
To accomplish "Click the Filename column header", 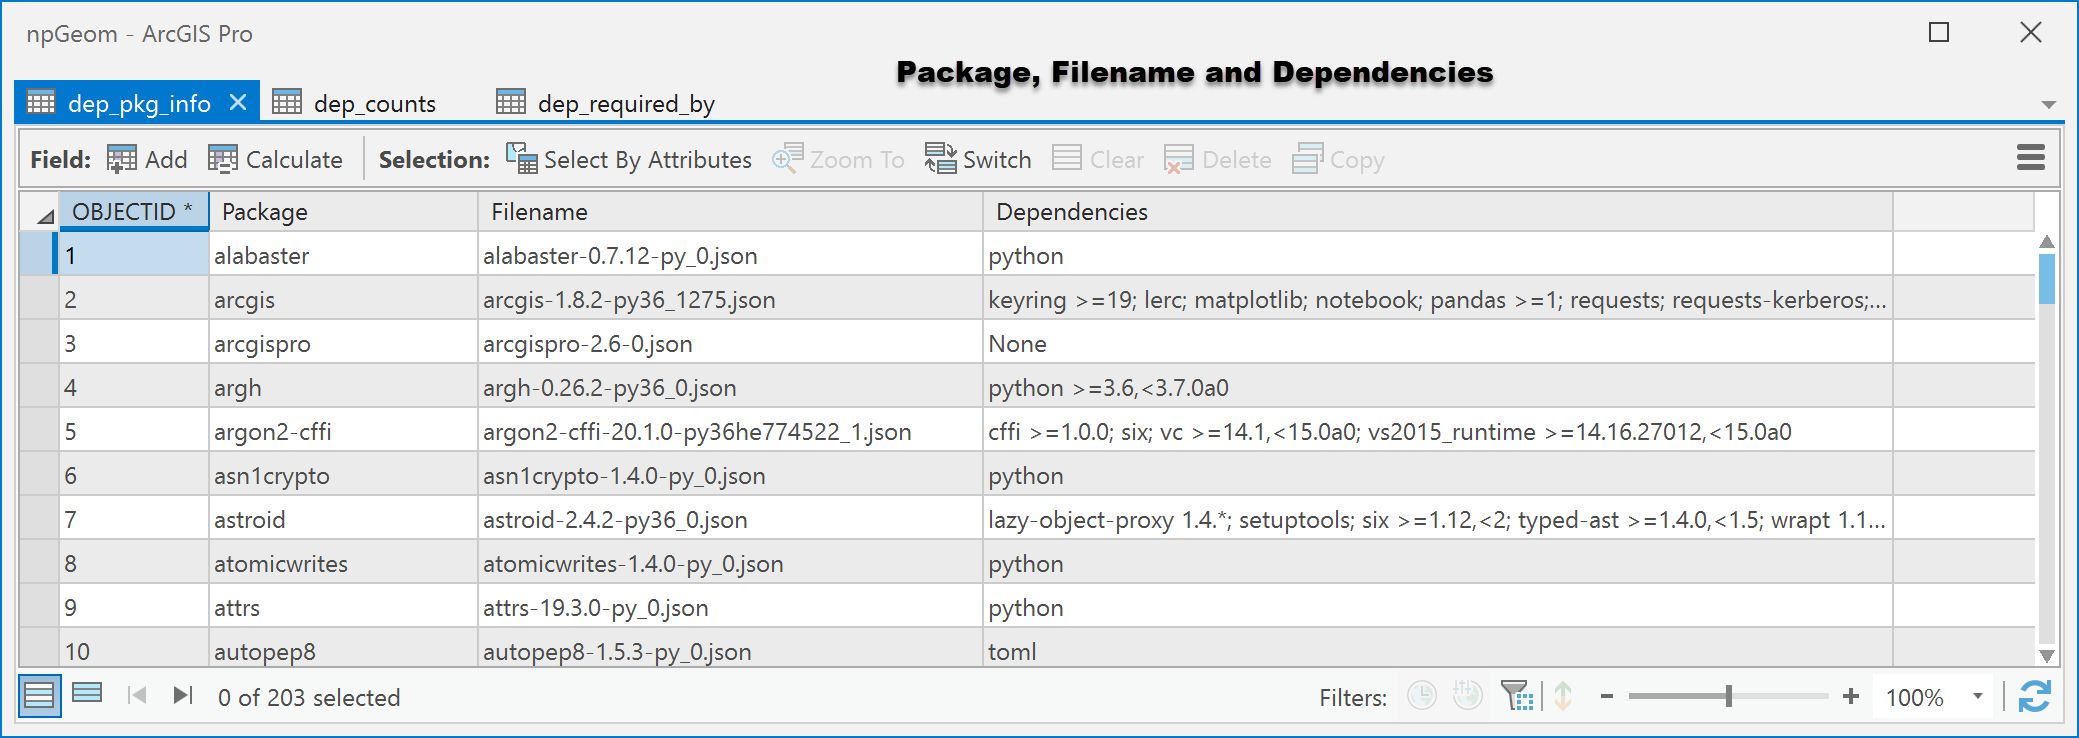I will (x=730, y=212).
